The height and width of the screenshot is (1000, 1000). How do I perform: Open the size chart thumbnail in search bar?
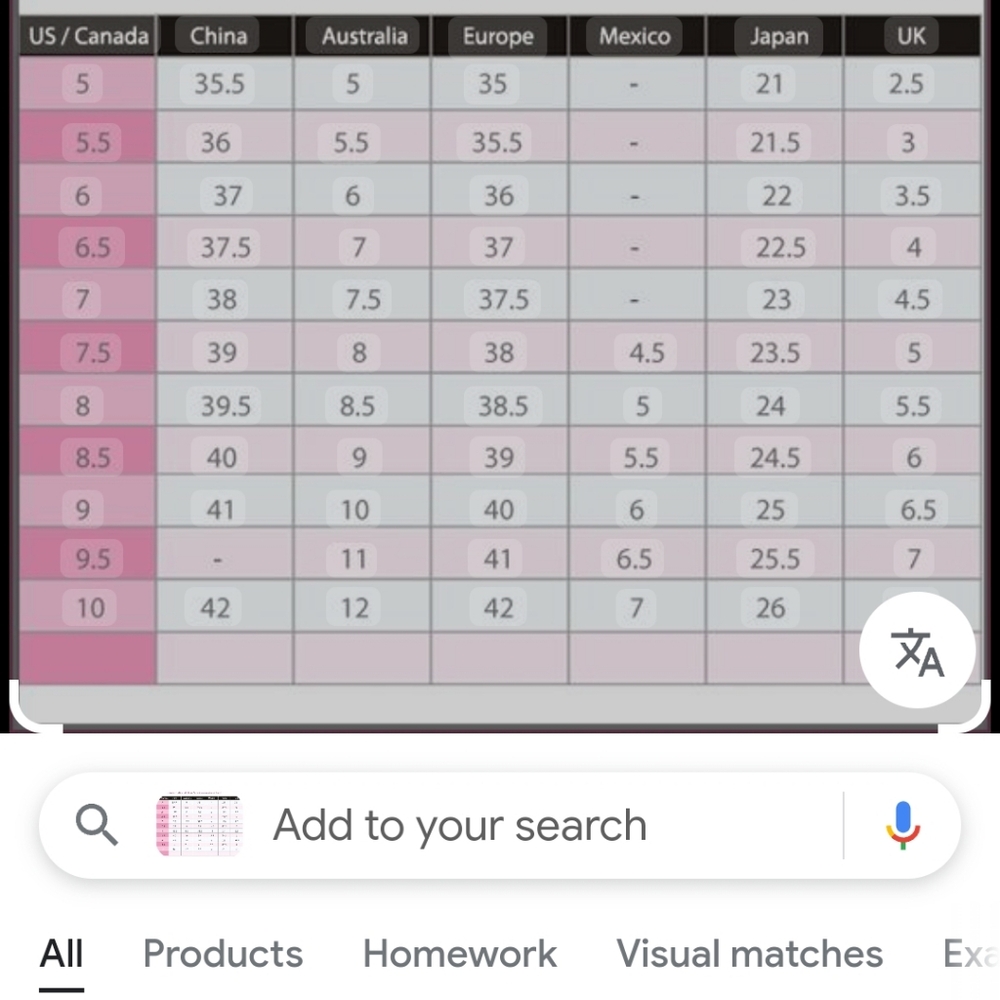coord(199,826)
